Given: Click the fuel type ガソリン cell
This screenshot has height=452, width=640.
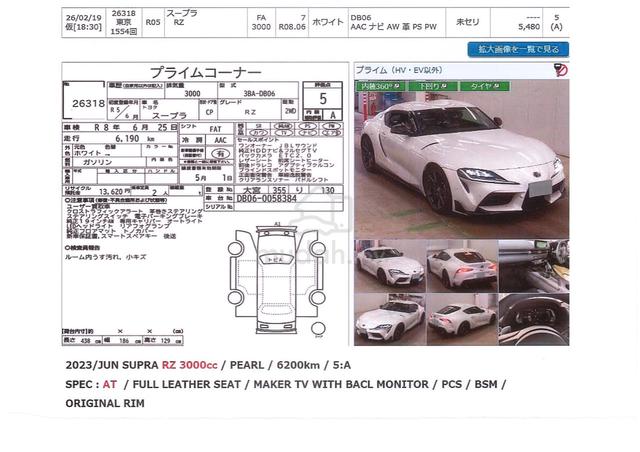Looking at the screenshot, I should click(x=97, y=162).
